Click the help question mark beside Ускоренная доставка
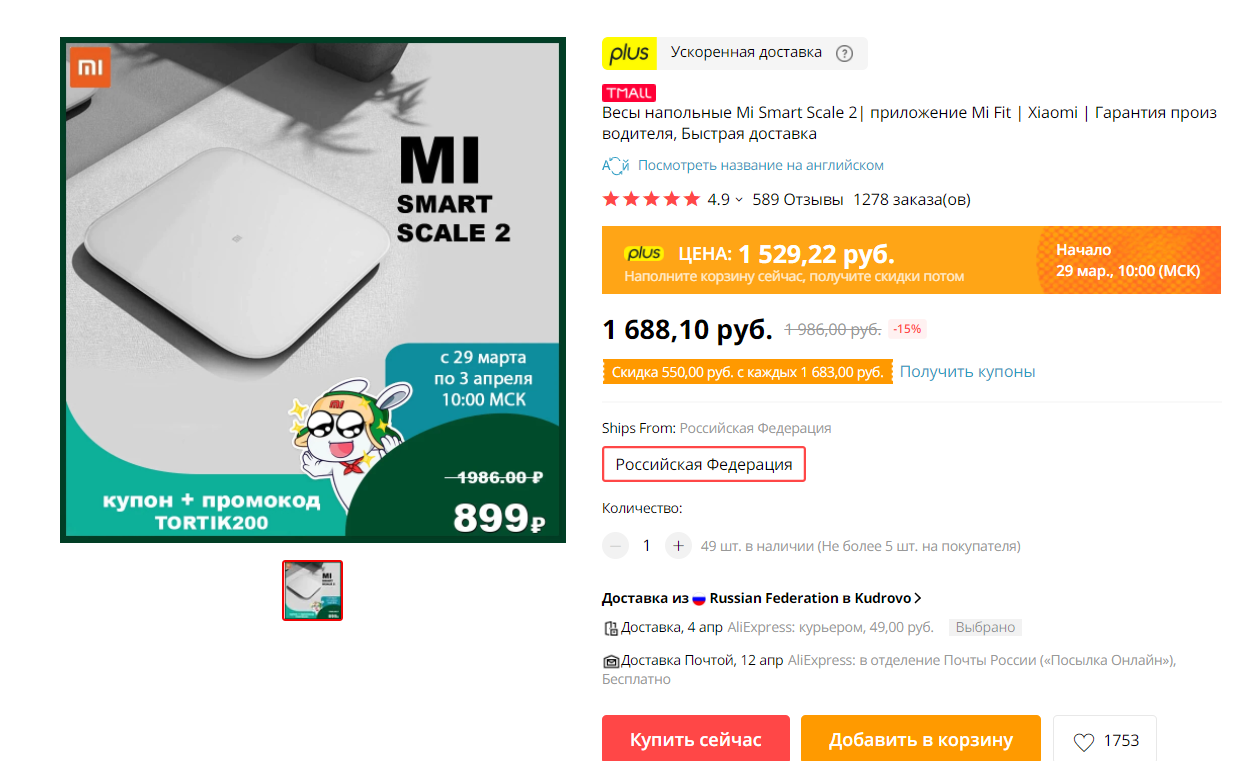 [844, 53]
